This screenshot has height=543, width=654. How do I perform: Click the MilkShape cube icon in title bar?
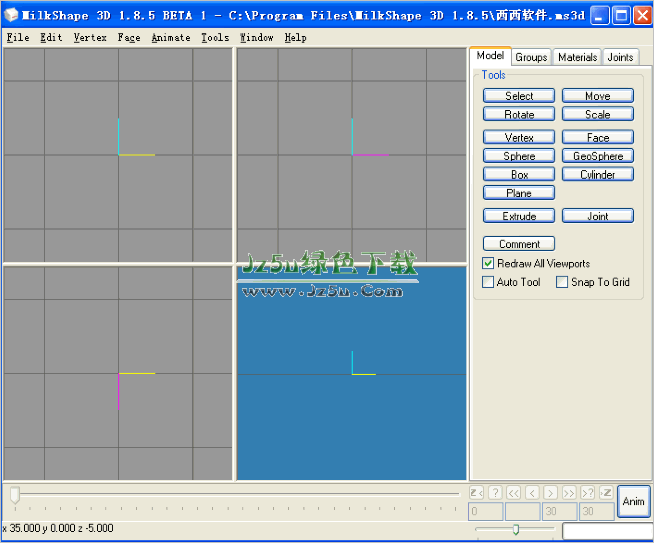point(12,15)
